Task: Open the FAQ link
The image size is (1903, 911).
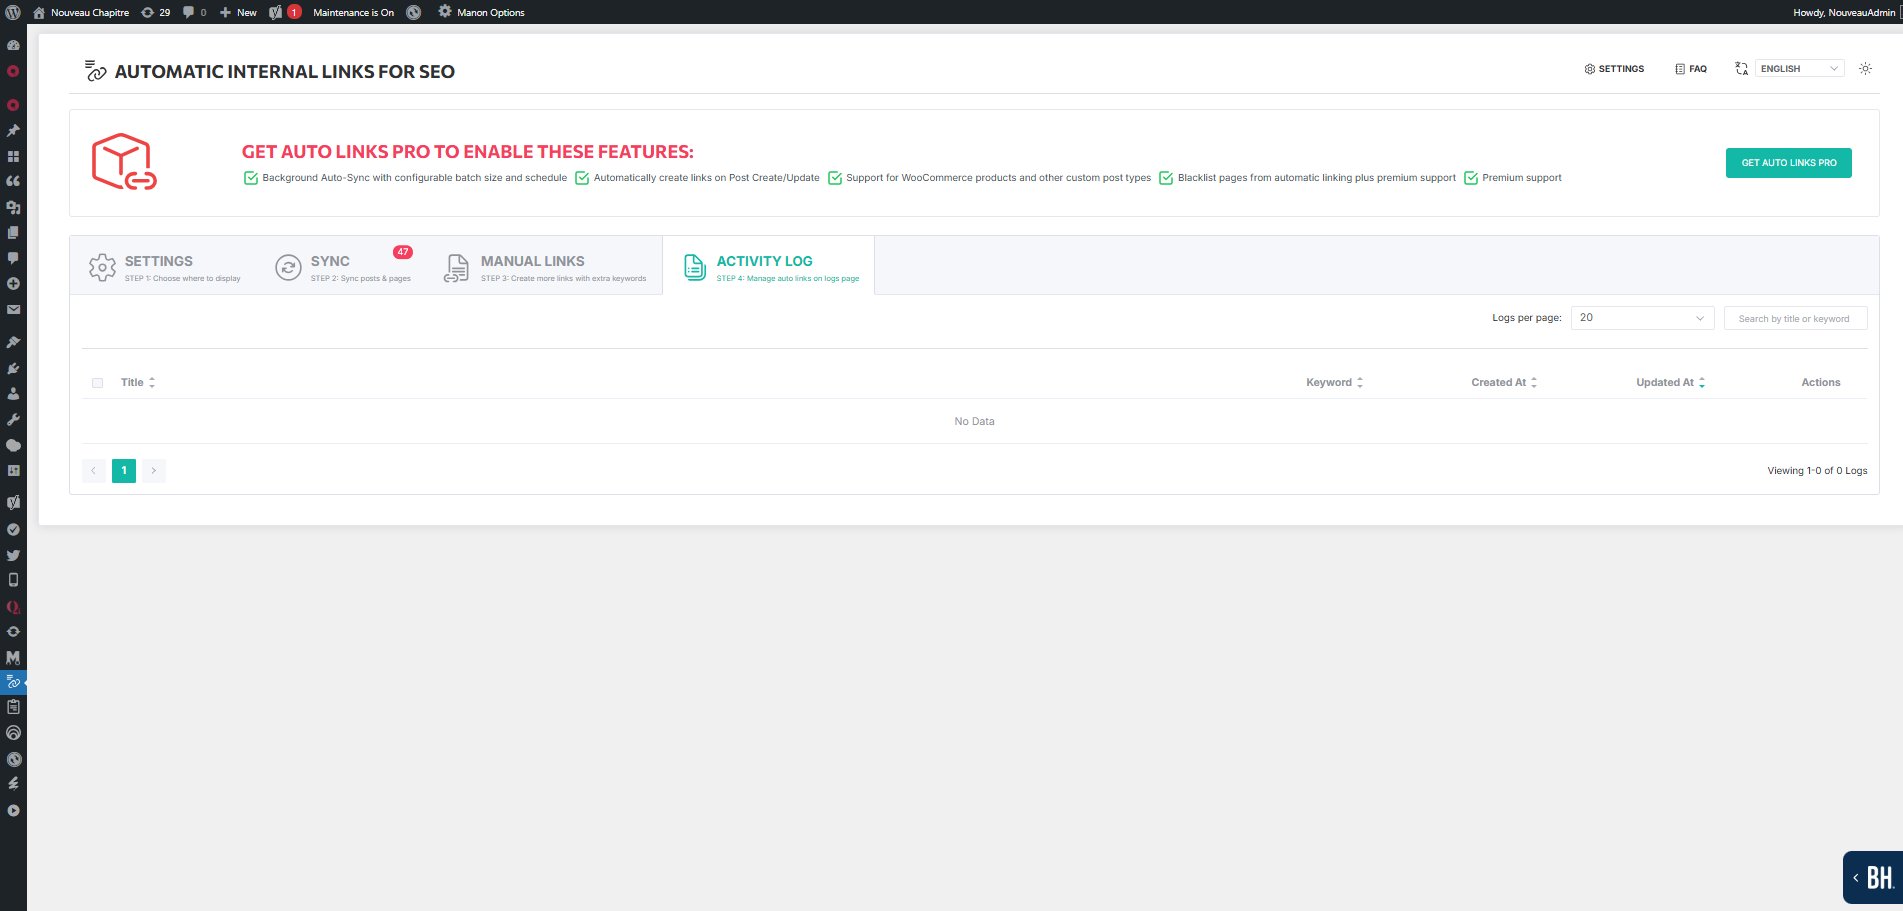Action: click(1690, 68)
